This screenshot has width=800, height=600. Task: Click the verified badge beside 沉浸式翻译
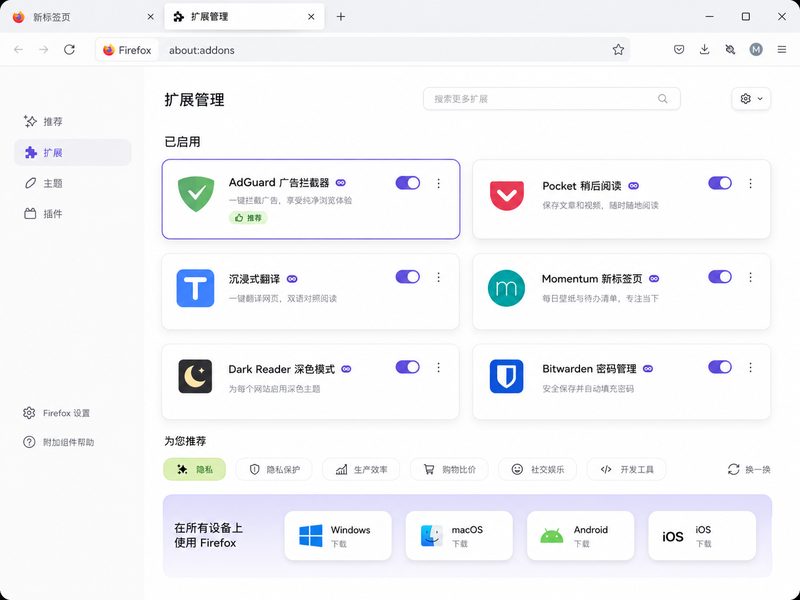click(x=292, y=279)
